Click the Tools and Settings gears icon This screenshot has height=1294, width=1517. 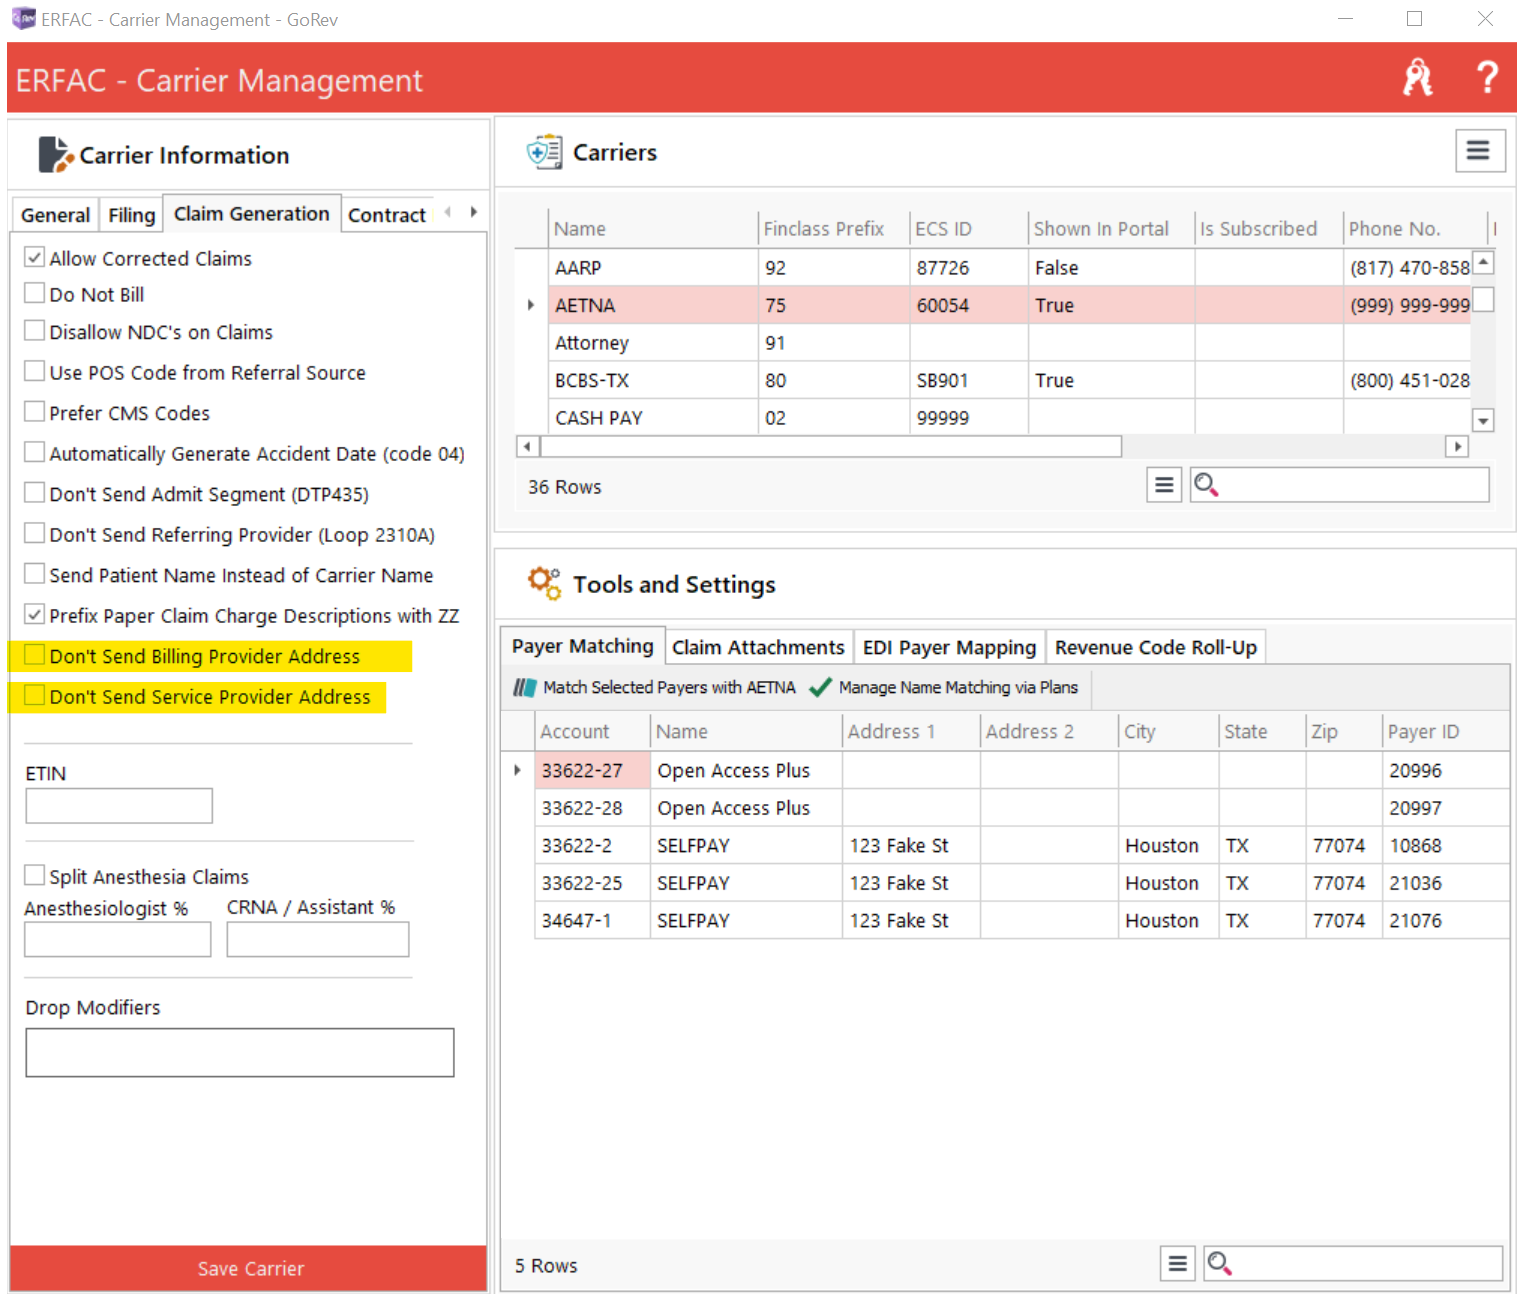tap(545, 583)
